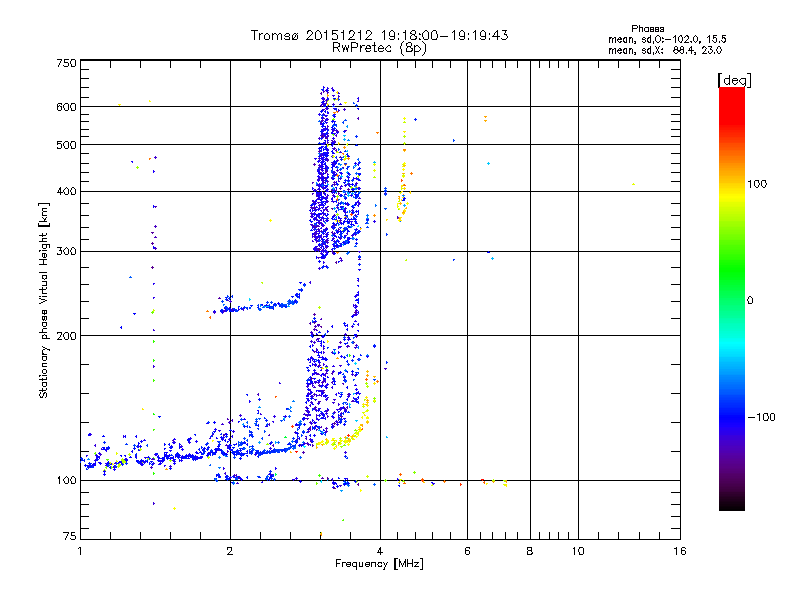Click the rainbow phase colorbar
The height and width of the screenshot is (600, 800).
click(732, 298)
